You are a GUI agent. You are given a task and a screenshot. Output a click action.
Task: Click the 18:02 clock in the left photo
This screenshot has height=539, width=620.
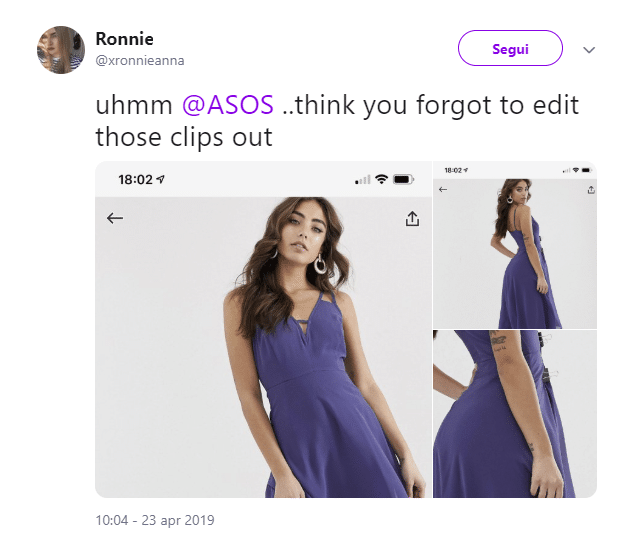(134, 179)
